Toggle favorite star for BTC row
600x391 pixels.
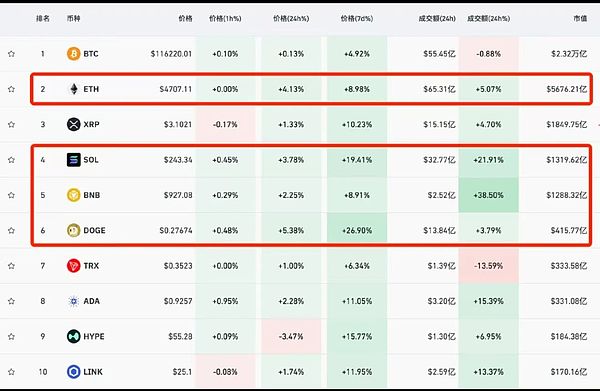pos(11,54)
